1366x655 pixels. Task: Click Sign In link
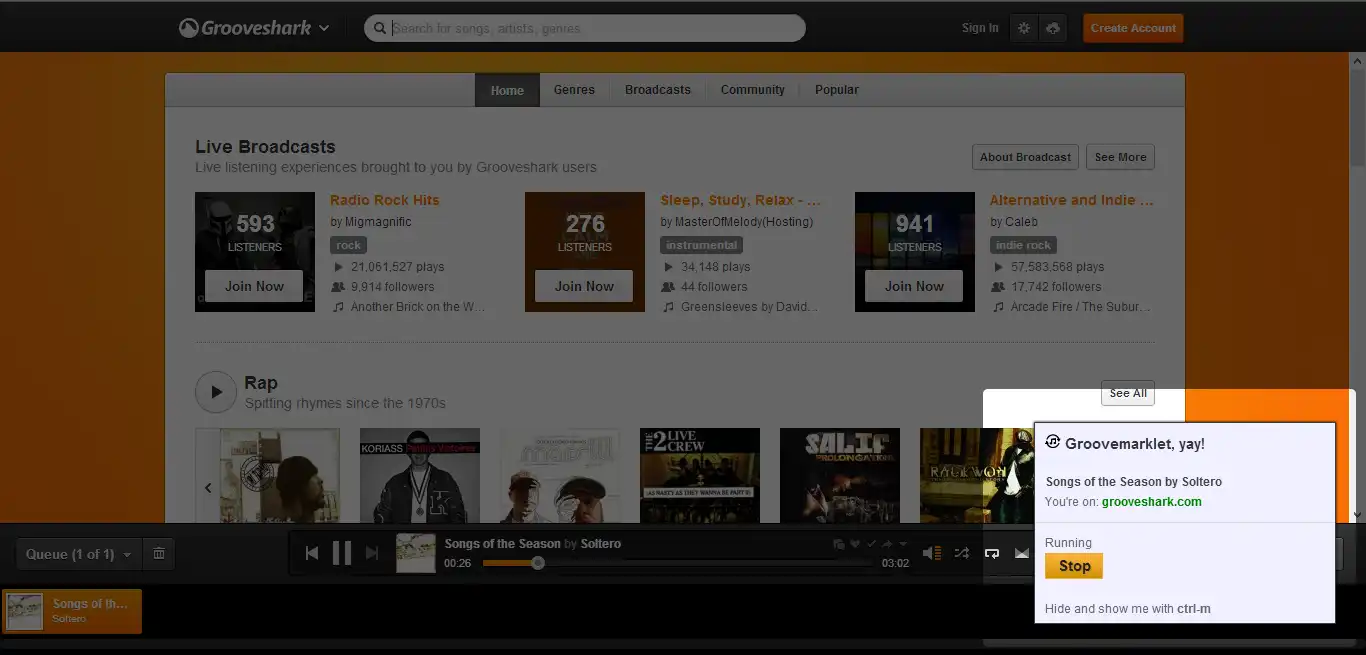980,28
